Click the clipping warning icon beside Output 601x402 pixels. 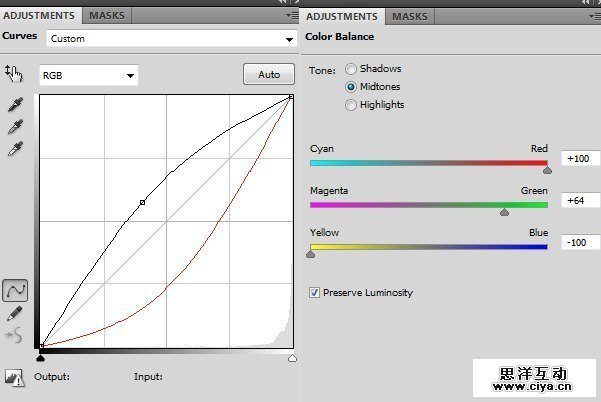pos(14,377)
